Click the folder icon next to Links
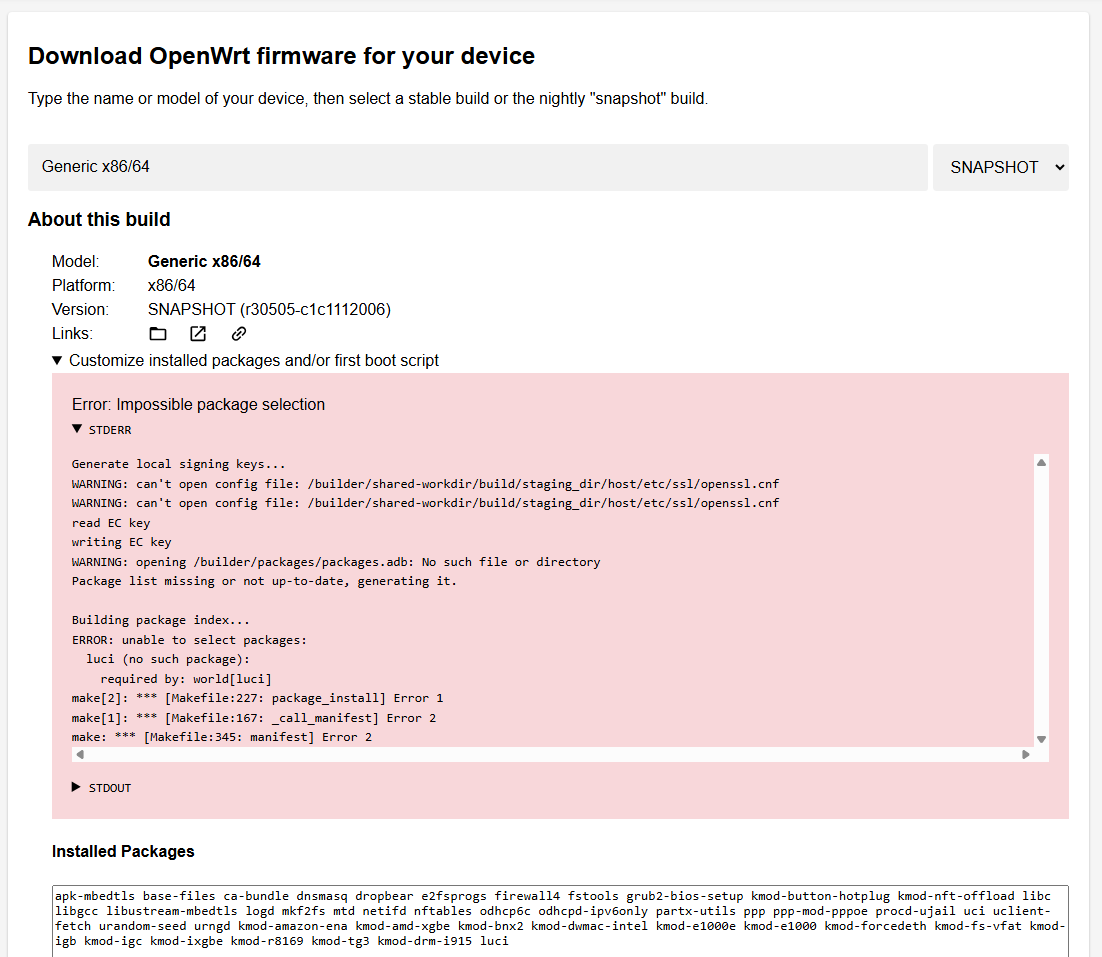This screenshot has width=1102, height=957. click(x=158, y=334)
